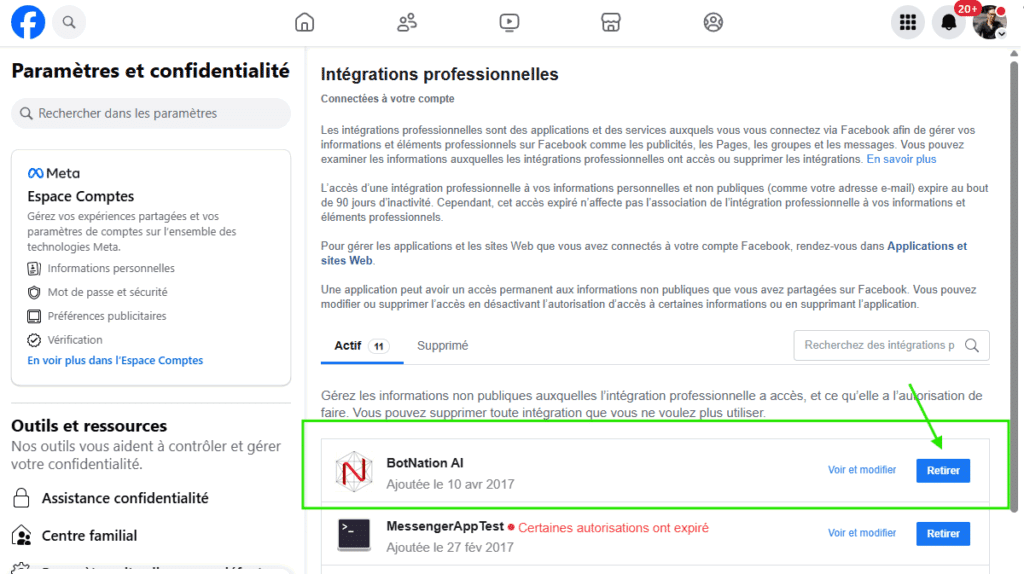
Task: Switch to the Supprimé tab
Action: click(442, 346)
